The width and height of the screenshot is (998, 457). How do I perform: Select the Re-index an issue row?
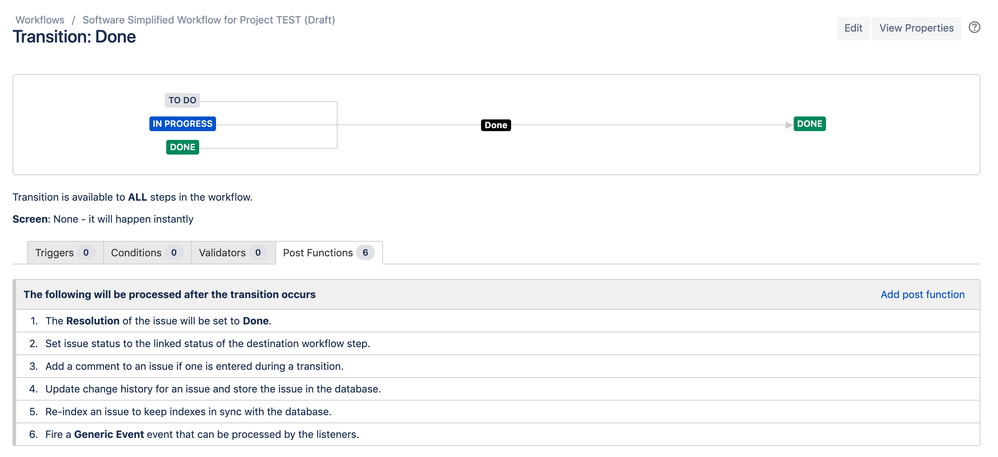[497, 412]
